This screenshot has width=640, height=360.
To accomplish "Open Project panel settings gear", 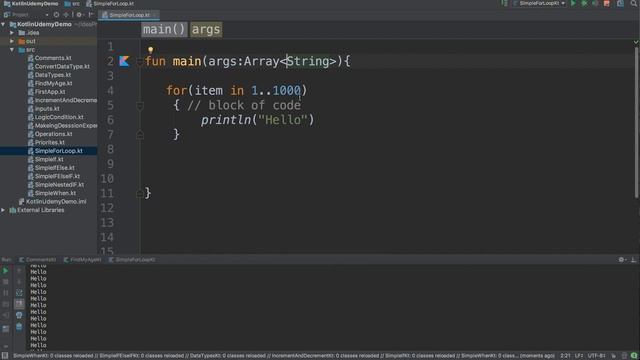I will (x=80, y=15).
